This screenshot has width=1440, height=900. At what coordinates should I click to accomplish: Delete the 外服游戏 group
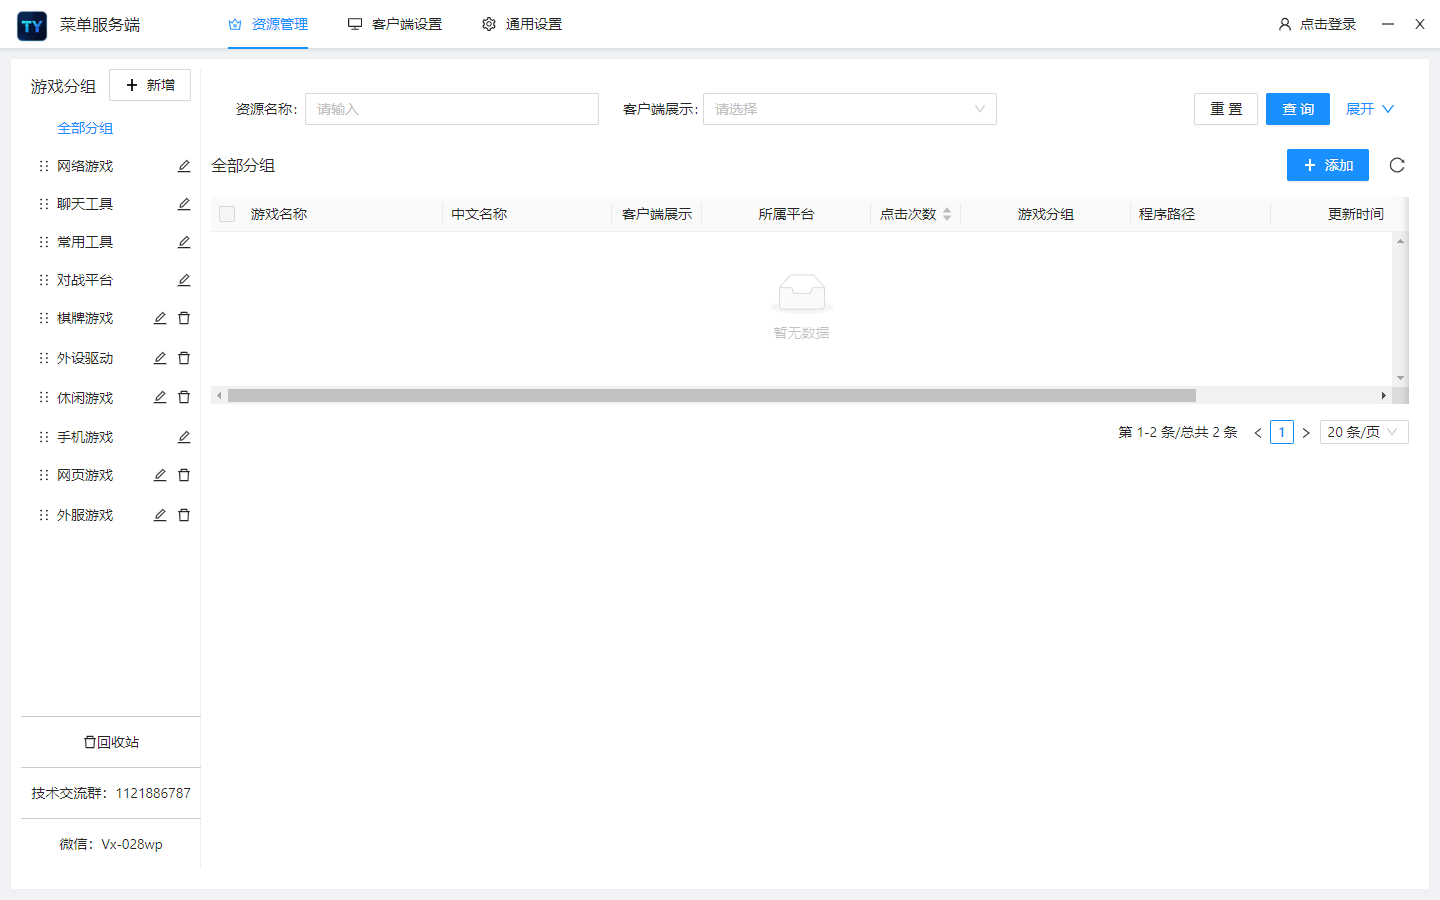coord(184,515)
